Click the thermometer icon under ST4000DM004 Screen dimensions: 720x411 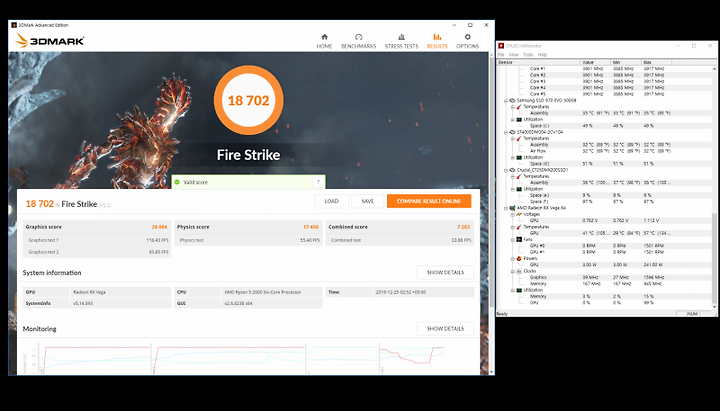coord(519,138)
